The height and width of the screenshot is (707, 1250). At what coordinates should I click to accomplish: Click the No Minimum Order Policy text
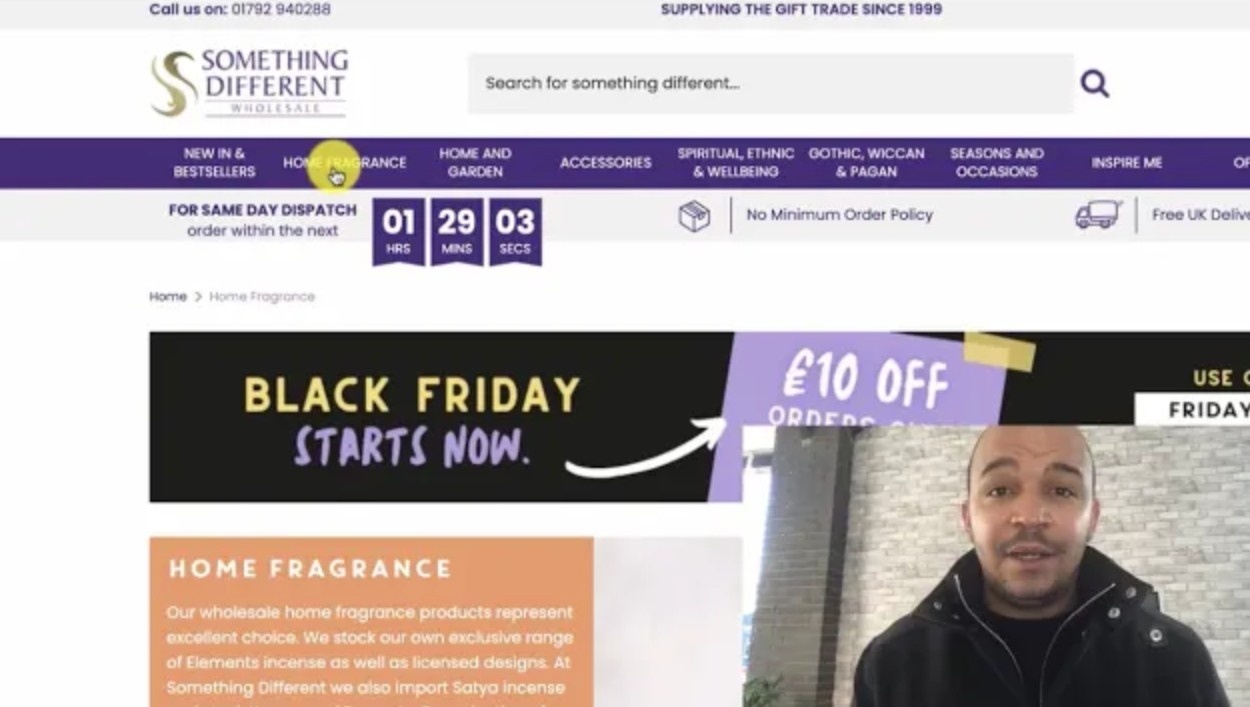click(x=839, y=215)
